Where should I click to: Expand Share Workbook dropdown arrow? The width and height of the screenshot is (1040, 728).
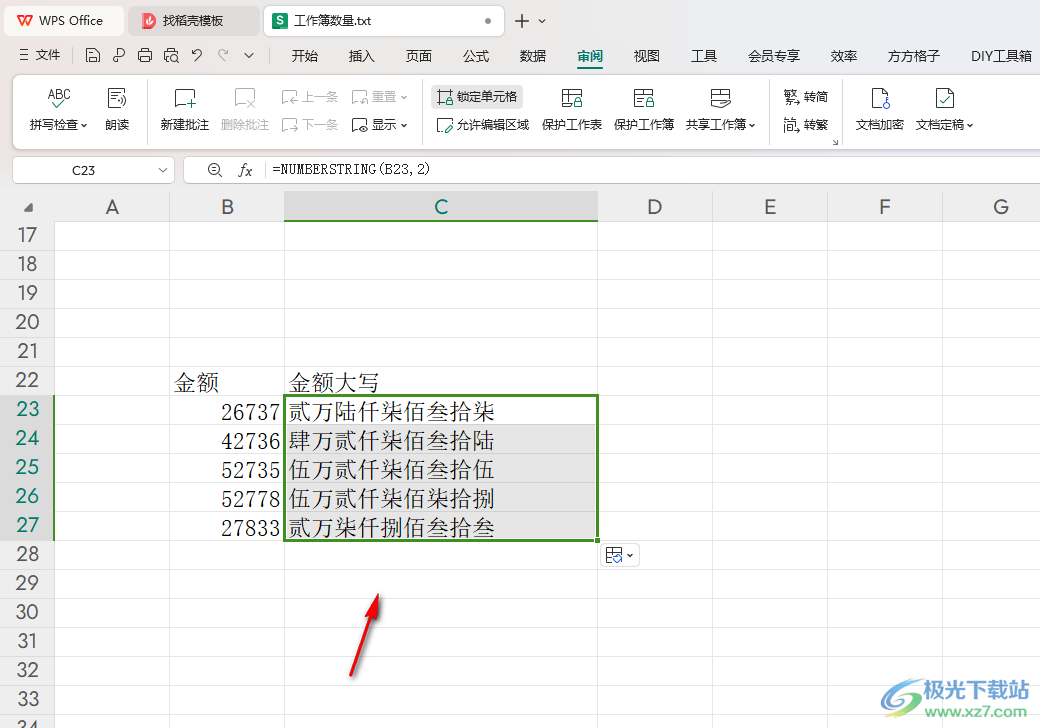pos(752,125)
